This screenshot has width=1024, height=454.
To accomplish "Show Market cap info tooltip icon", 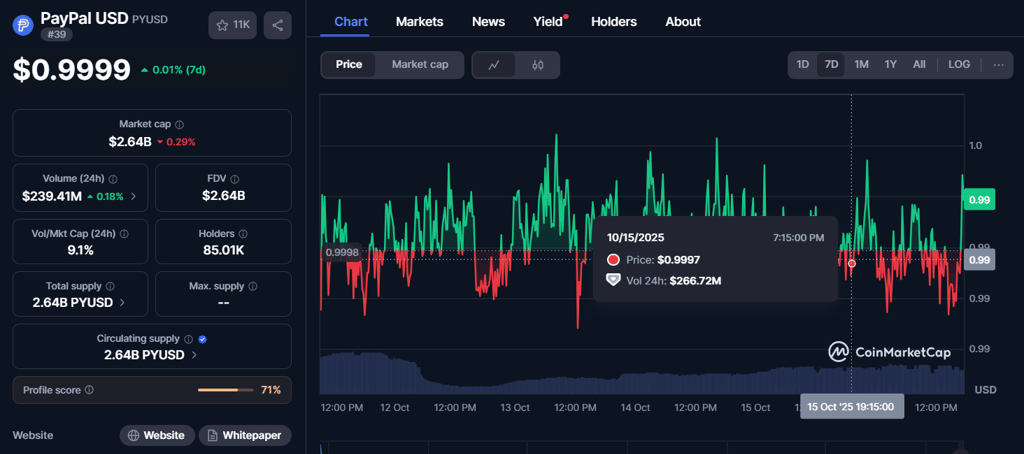I will point(180,124).
